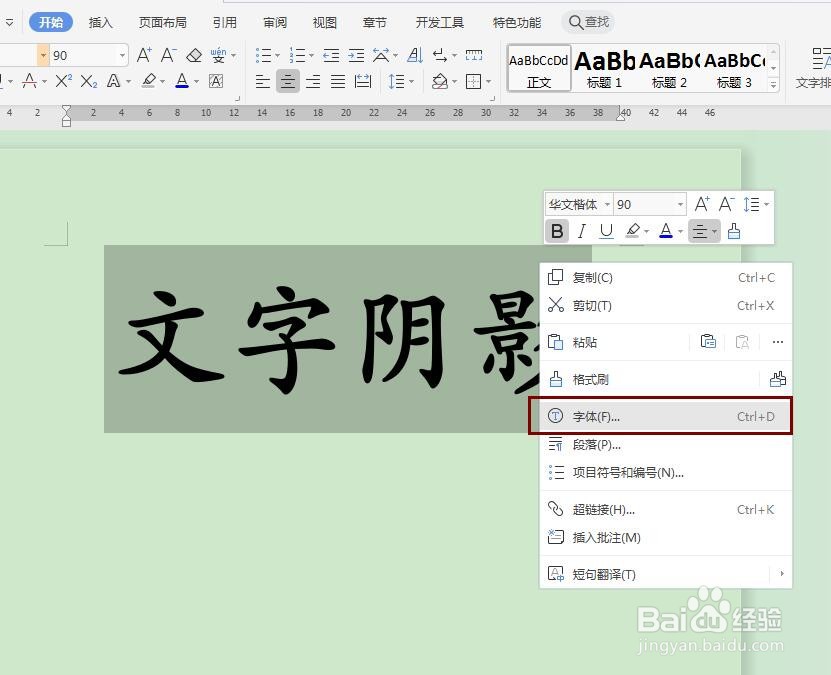
Task: Apply the 正文 style
Action: tap(539, 69)
